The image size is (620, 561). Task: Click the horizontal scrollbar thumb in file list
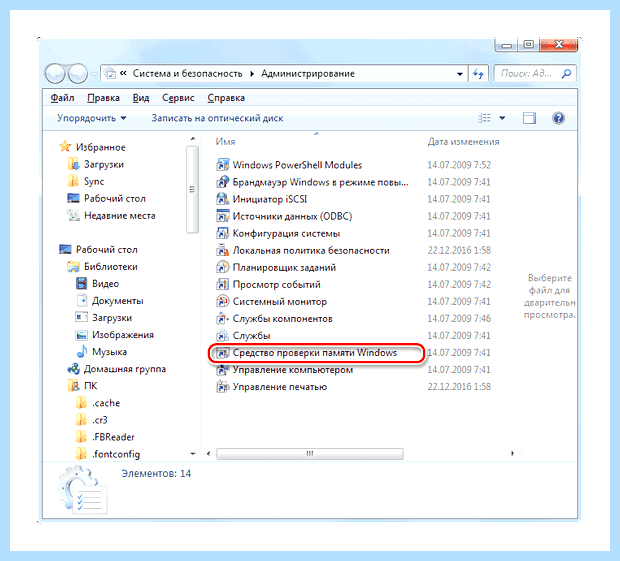coord(310,453)
